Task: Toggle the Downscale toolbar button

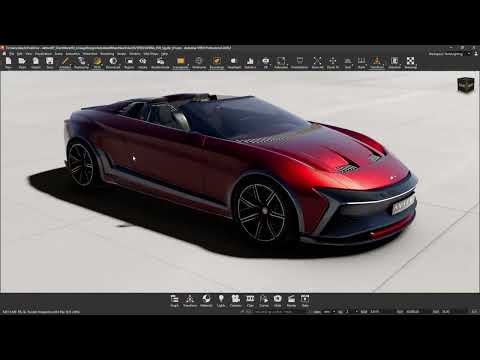Action: [113, 61]
